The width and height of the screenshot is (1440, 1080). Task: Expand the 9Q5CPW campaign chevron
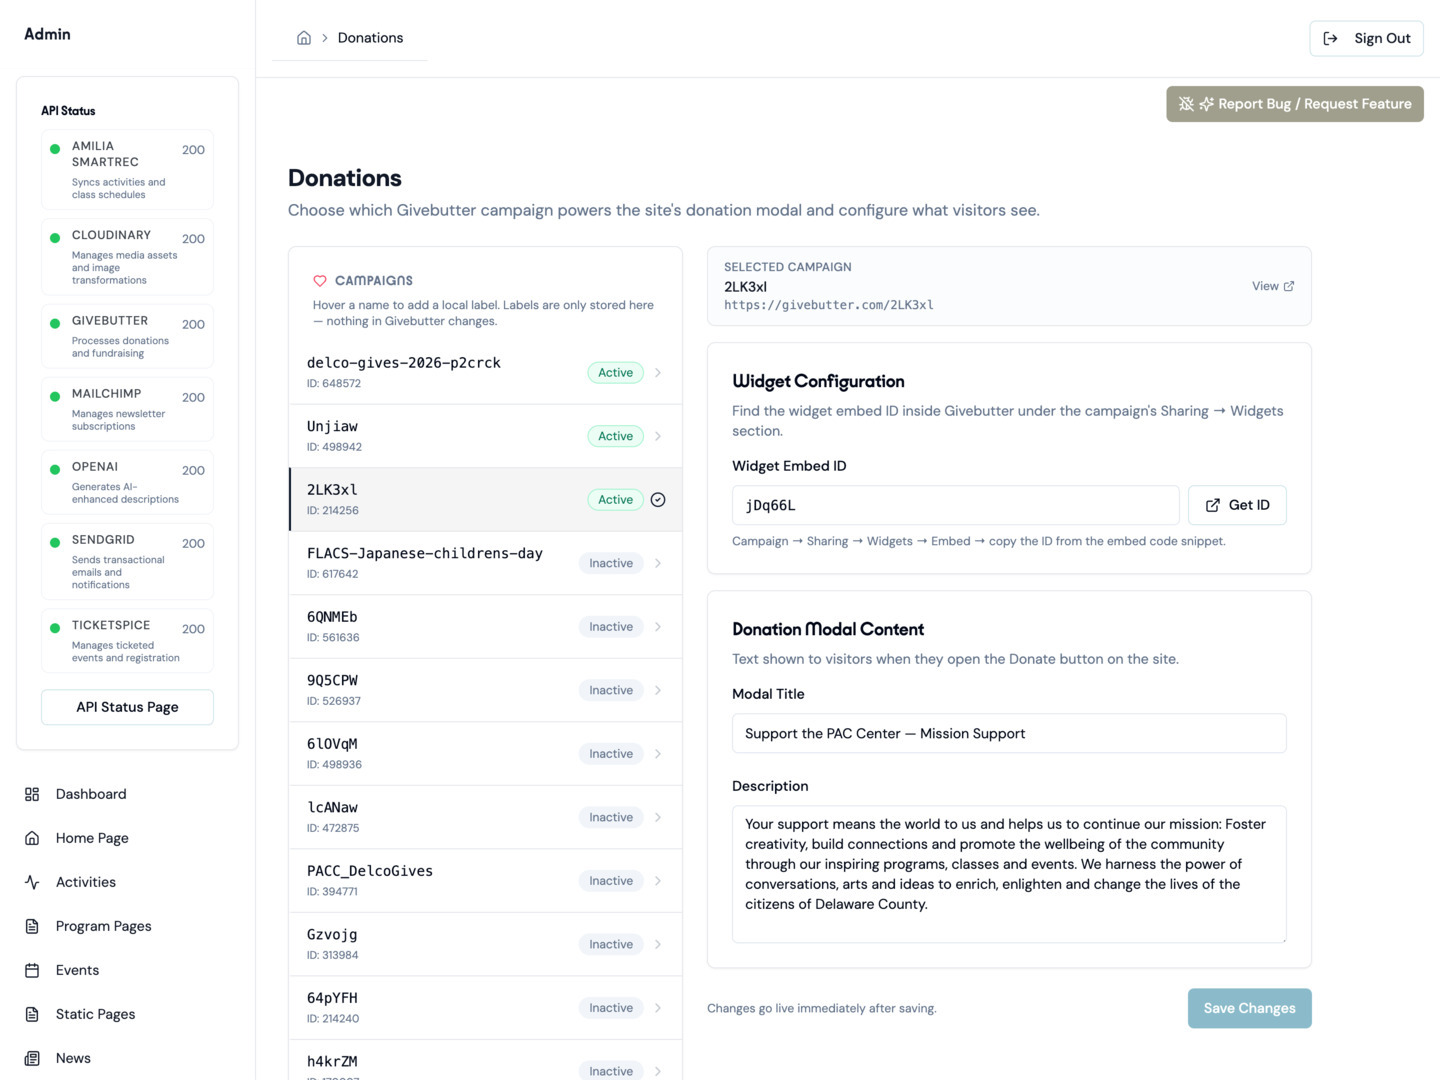click(658, 690)
